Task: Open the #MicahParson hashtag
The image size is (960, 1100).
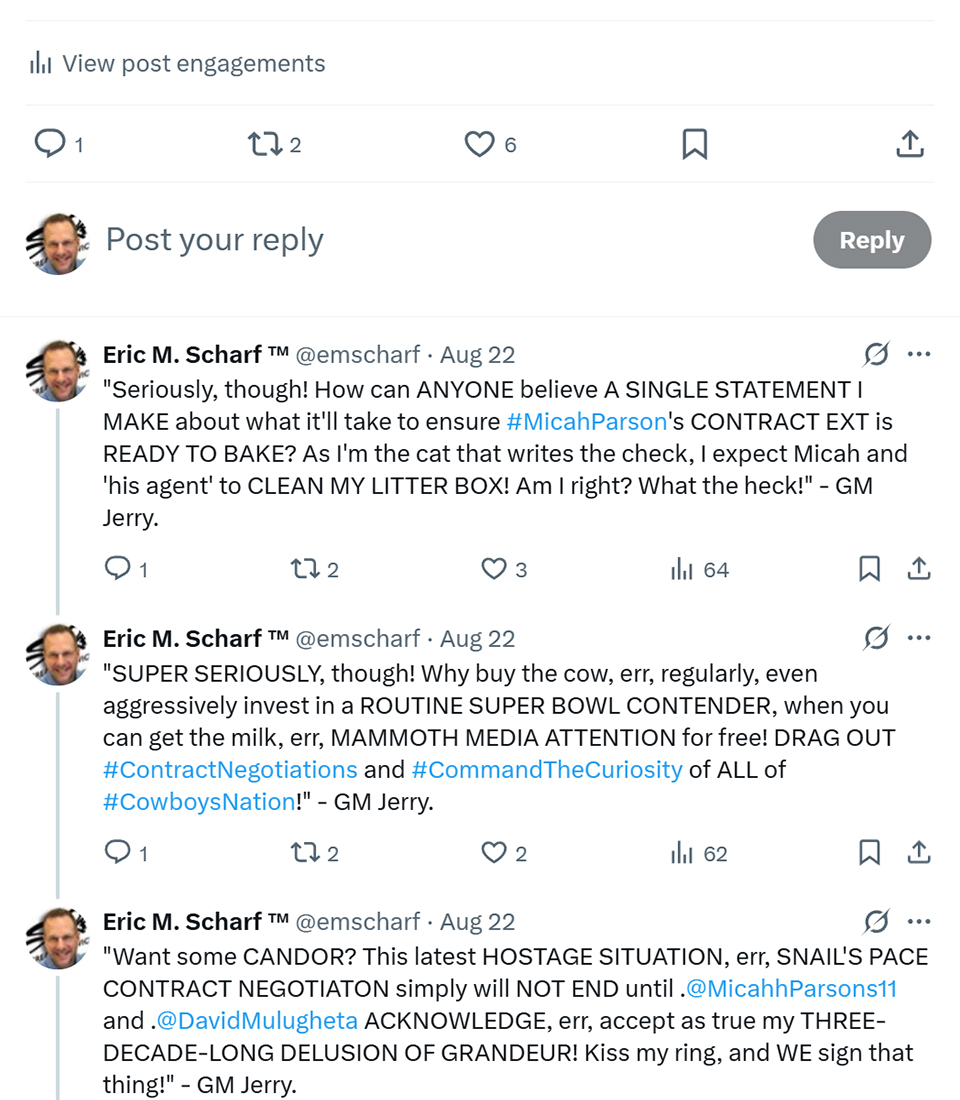Action: click(586, 421)
